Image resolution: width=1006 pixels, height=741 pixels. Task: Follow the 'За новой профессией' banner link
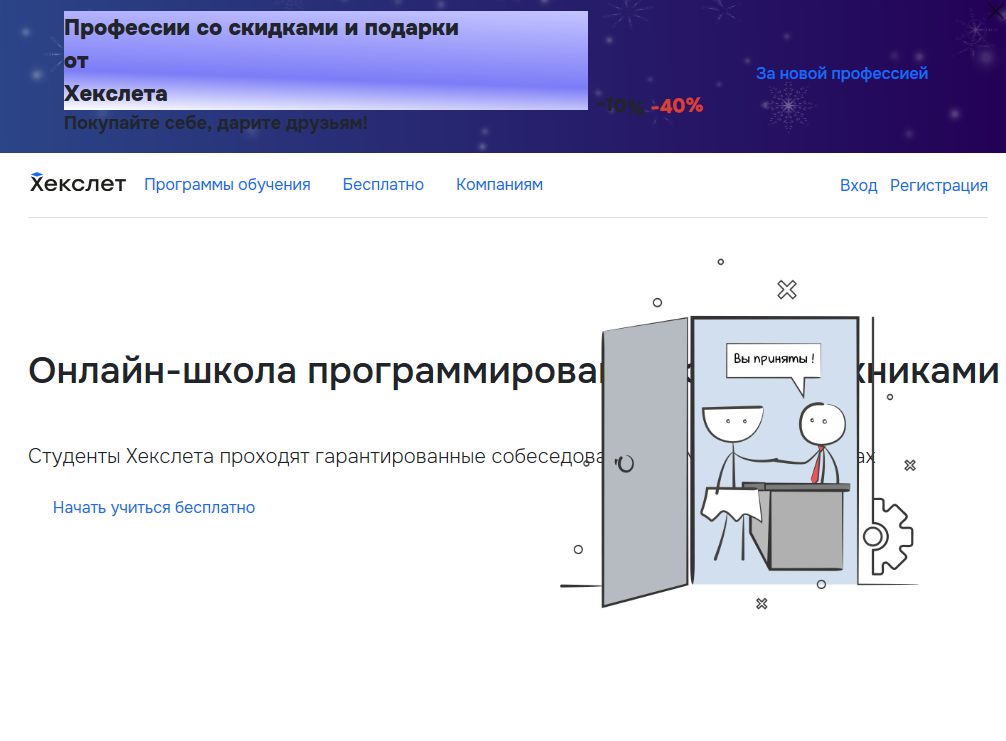click(x=842, y=72)
